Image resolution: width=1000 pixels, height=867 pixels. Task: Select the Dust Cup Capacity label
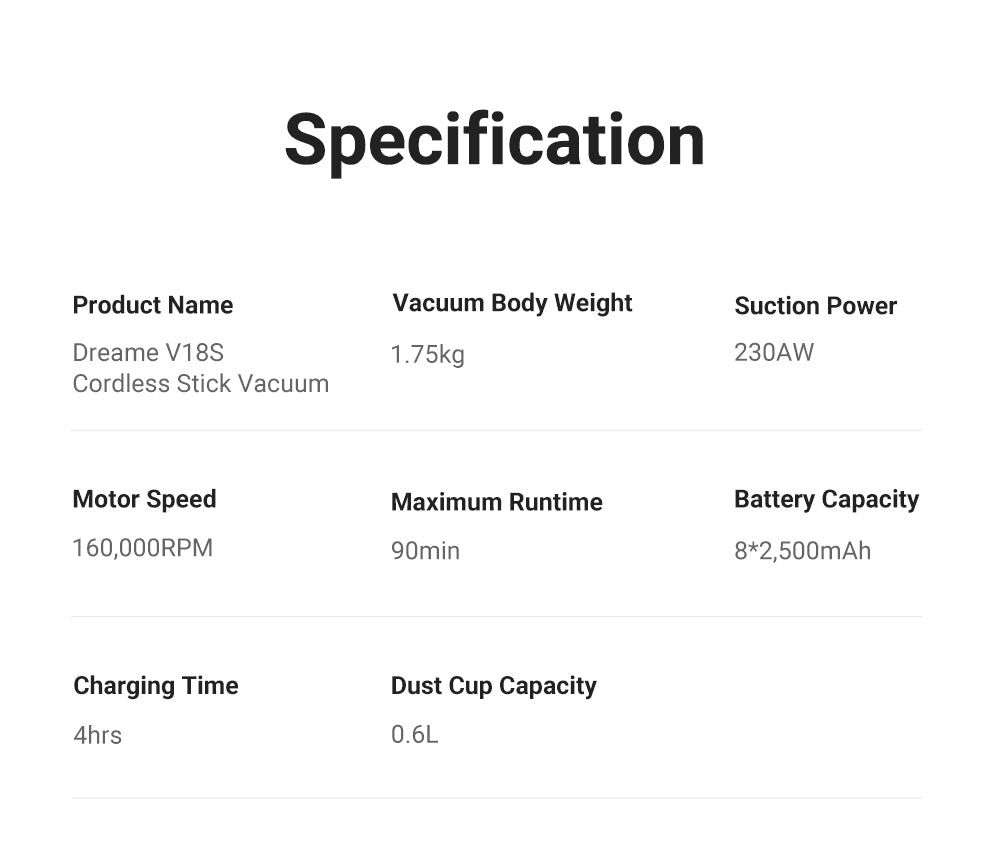point(493,686)
